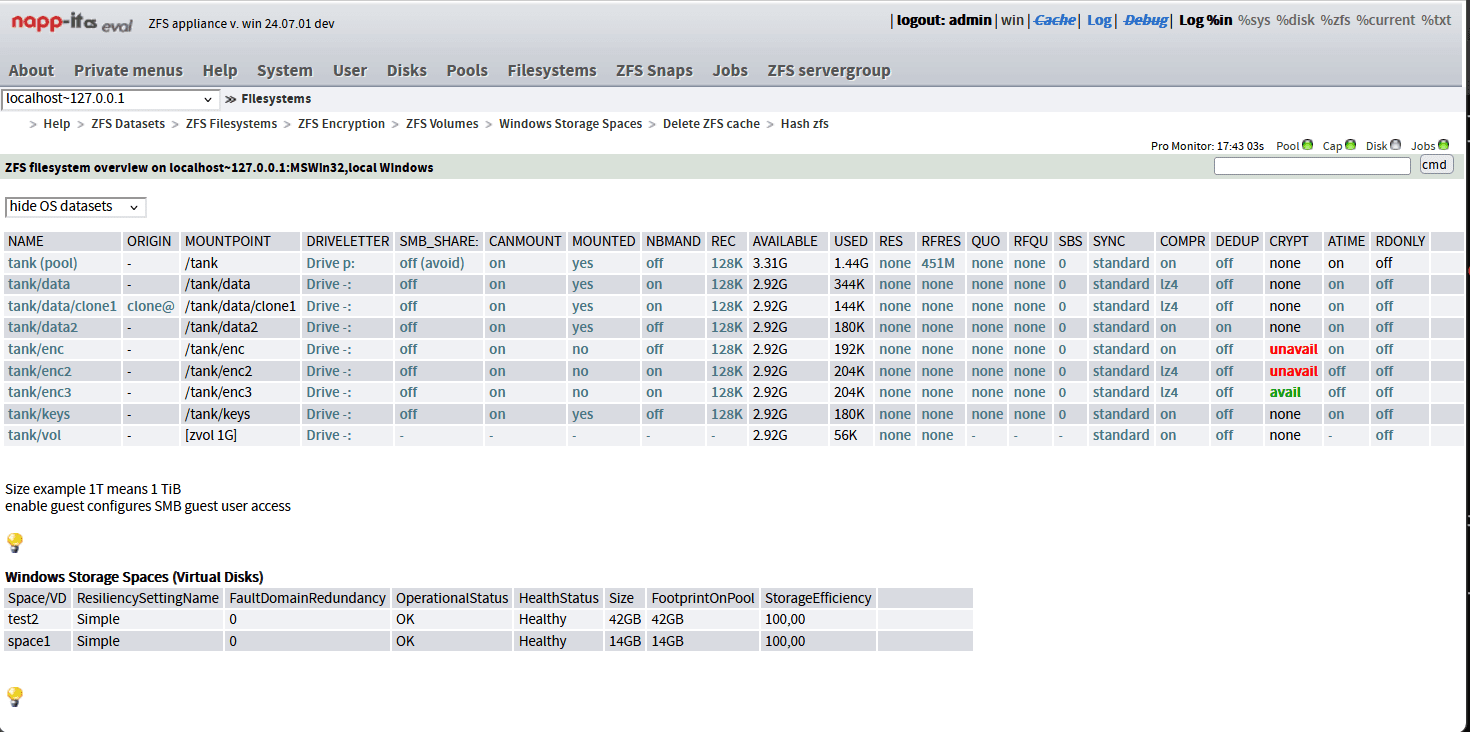Open the Private menus menu
The height and width of the screenshot is (732, 1470).
[x=128, y=70]
